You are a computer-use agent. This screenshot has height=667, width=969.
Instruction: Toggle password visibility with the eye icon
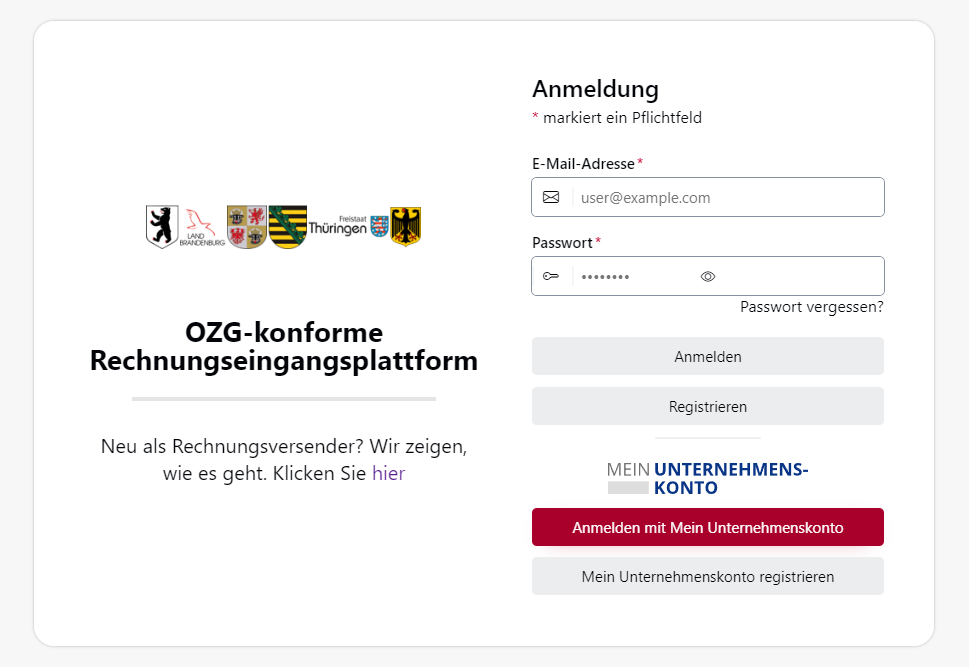click(x=707, y=276)
